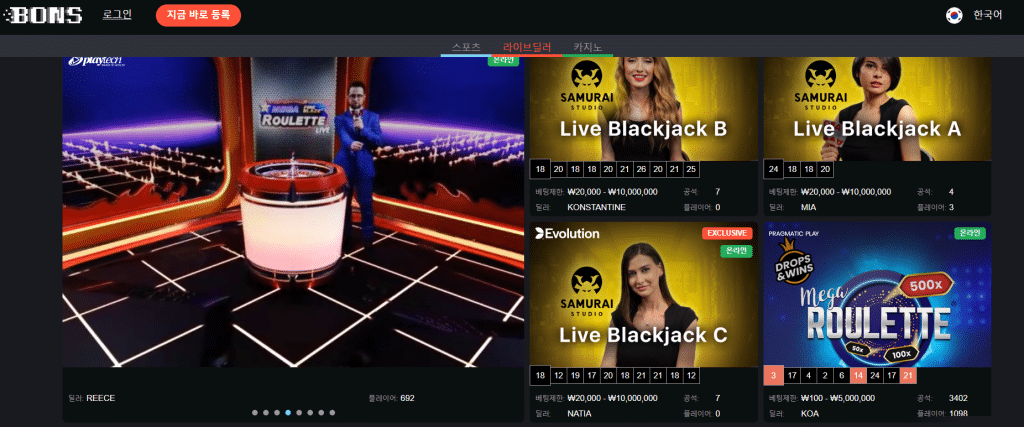The image size is (1024, 427).
Task: Go to the 카지노 tab
Action: [588, 47]
